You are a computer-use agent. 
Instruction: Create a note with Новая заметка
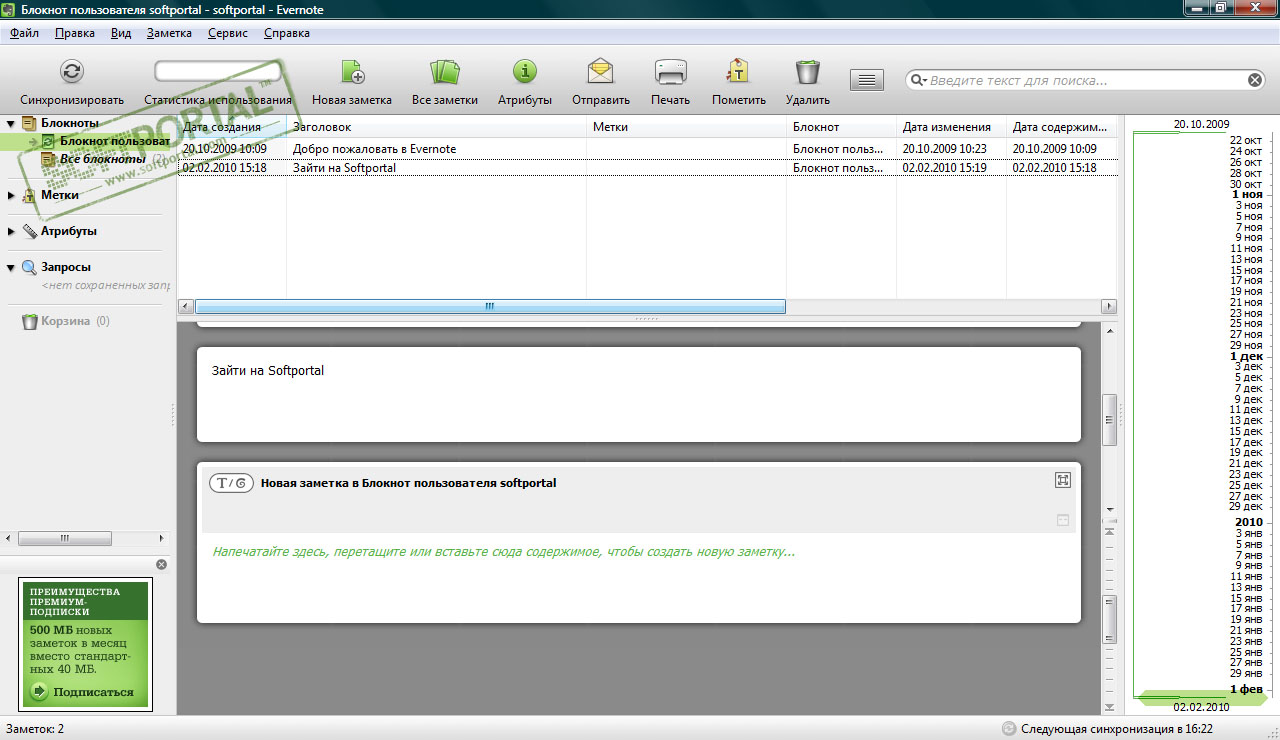tap(352, 72)
